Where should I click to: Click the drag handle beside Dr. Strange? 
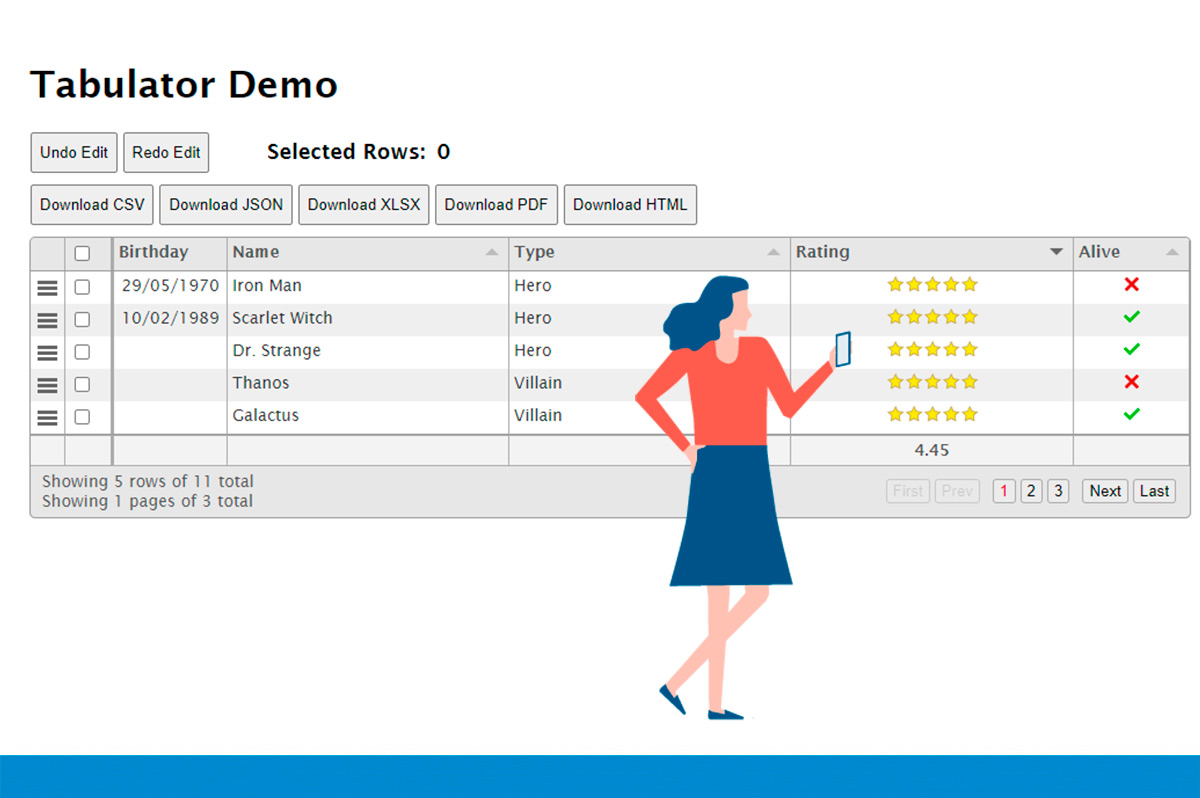(46, 352)
